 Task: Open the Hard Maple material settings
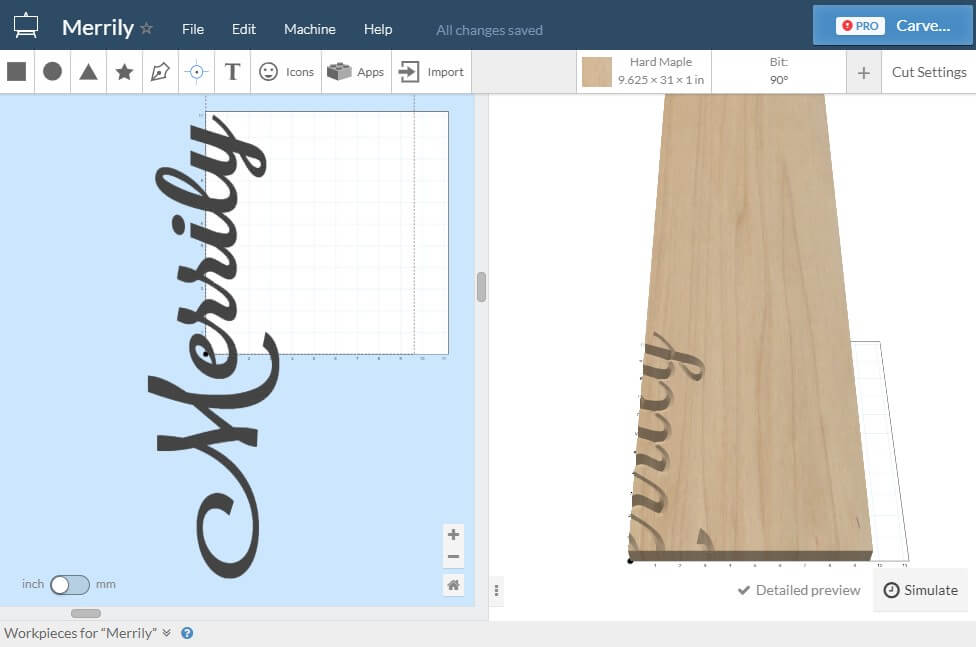tap(644, 72)
